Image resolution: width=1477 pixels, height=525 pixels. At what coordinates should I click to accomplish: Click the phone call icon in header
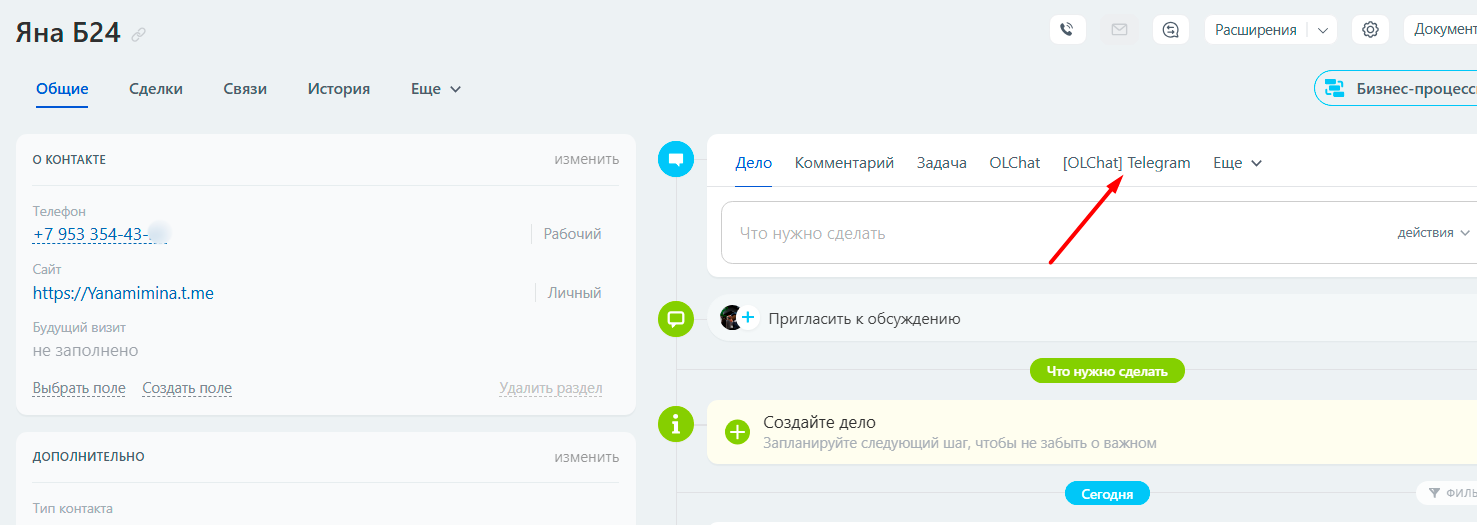point(1067,30)
